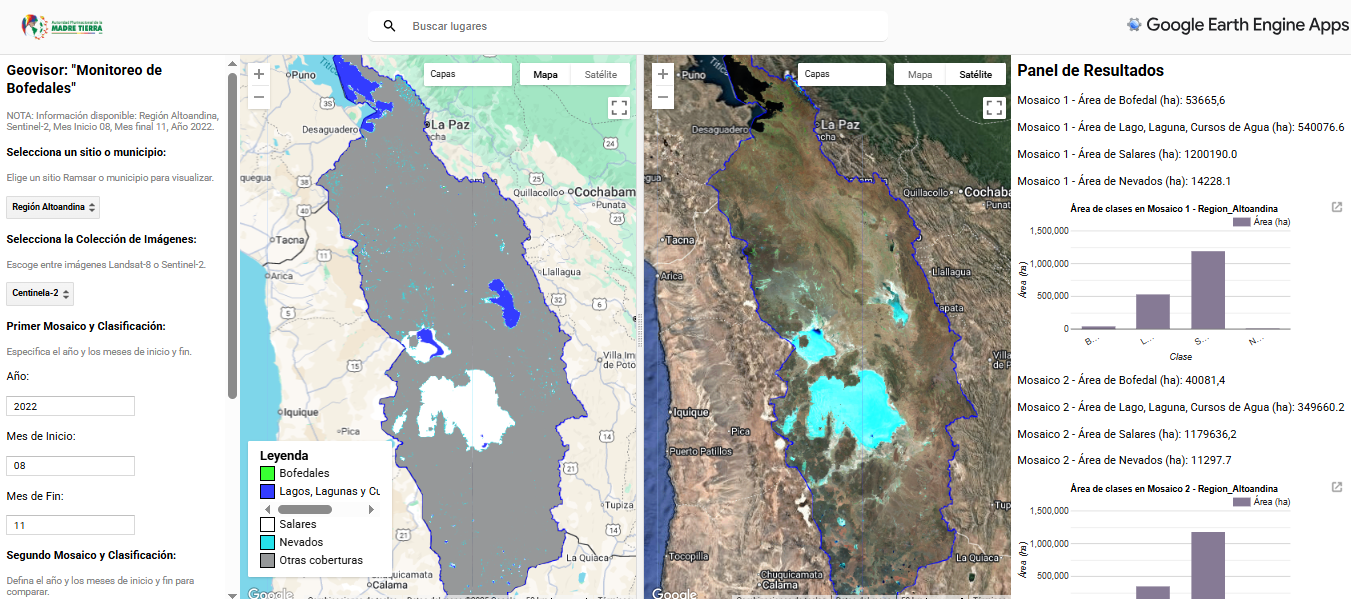
Task: Click the green Bofedales legend swatch
Action: click(267, 473)
